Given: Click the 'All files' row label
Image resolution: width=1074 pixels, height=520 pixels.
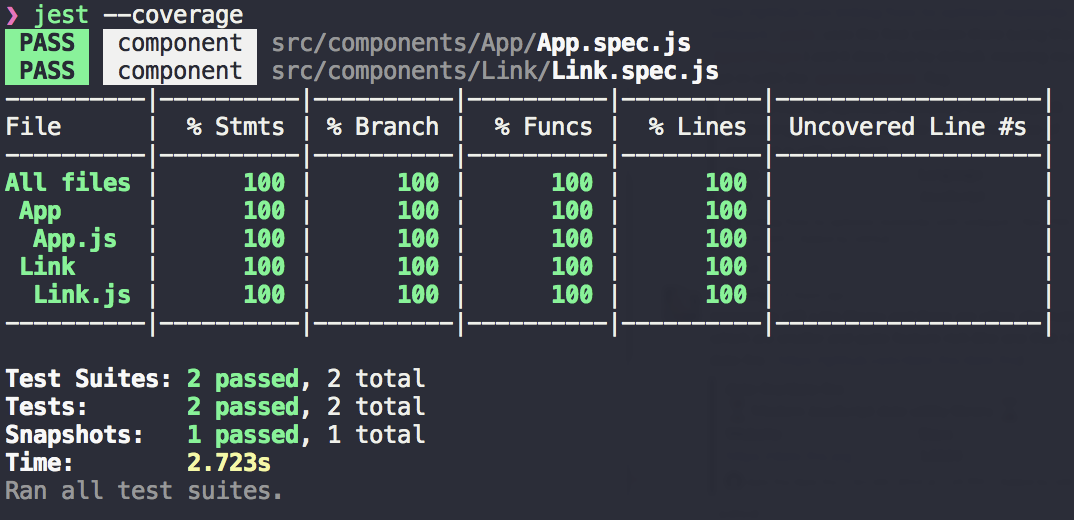Looking at the screenshot, I should coord(68,183).
